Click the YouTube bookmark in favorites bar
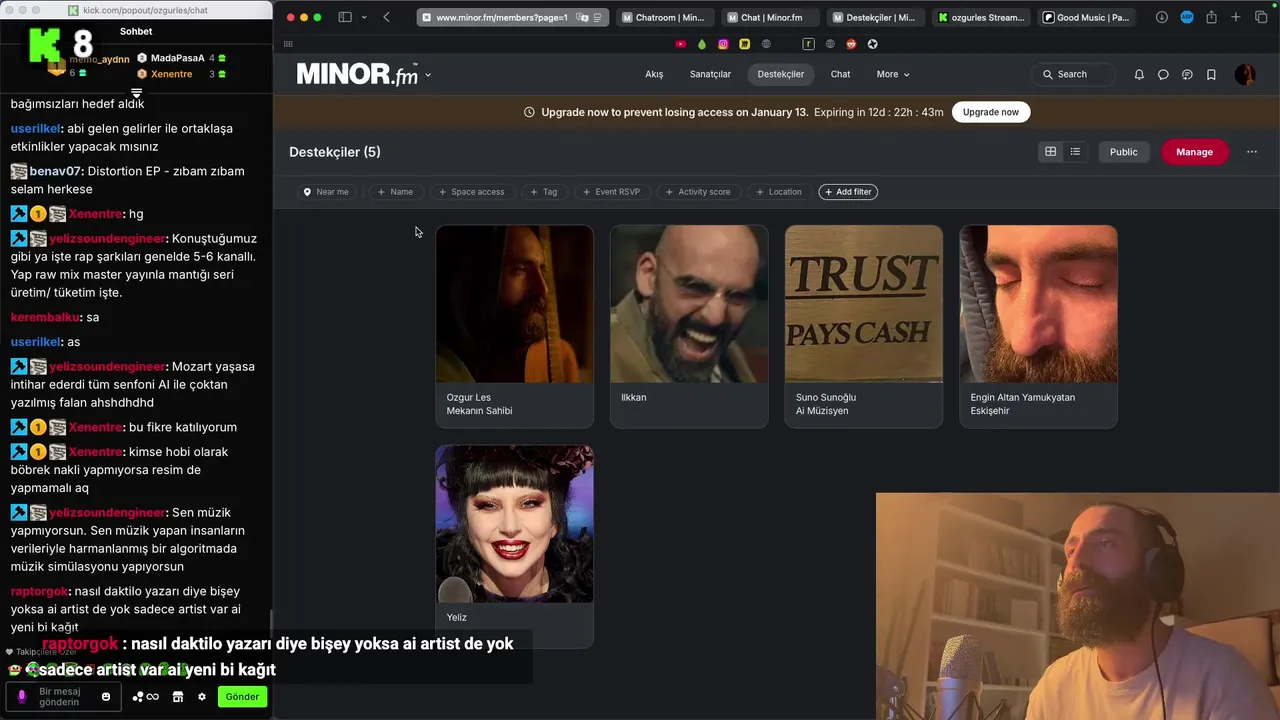The image size is (1280, 720). click(681, 44)
